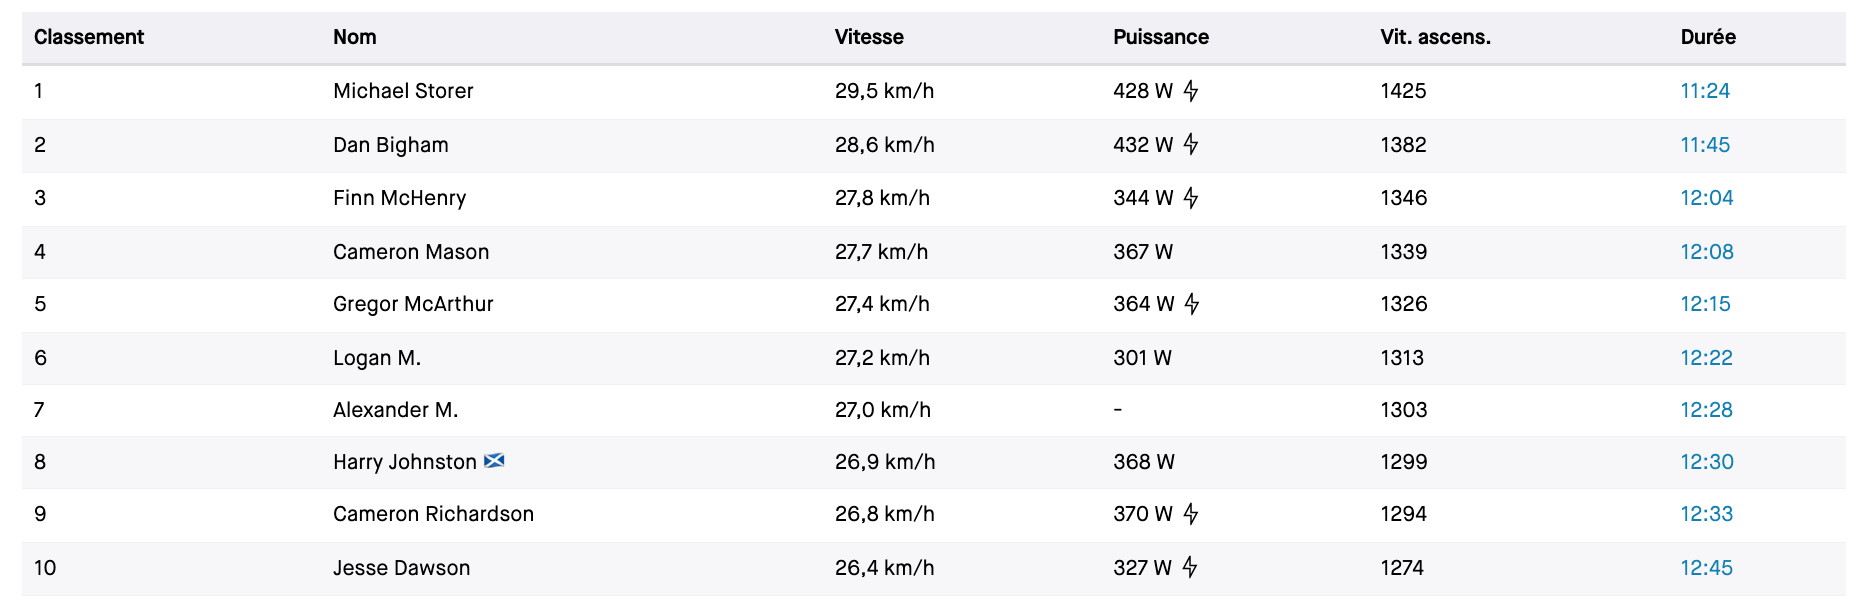This screenshot has width=1868, height=614.
Task: Select Cameron Richardson's name in the leaderboard
Action: [x=433, y=514]
